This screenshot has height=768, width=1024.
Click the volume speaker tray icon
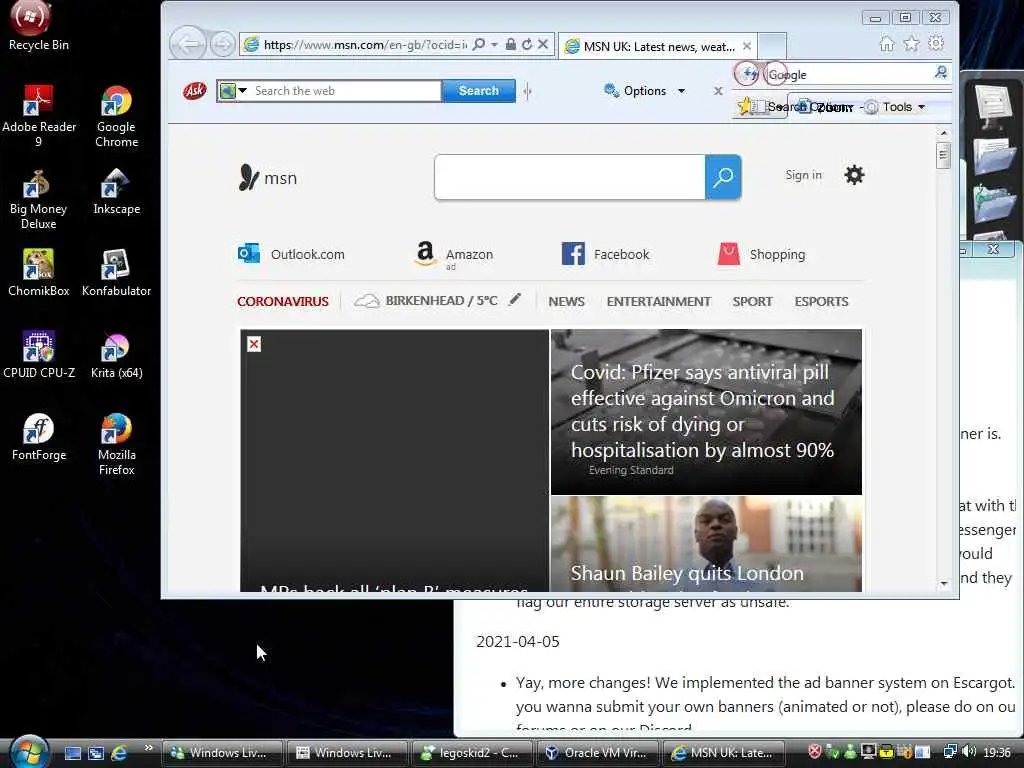969,752
